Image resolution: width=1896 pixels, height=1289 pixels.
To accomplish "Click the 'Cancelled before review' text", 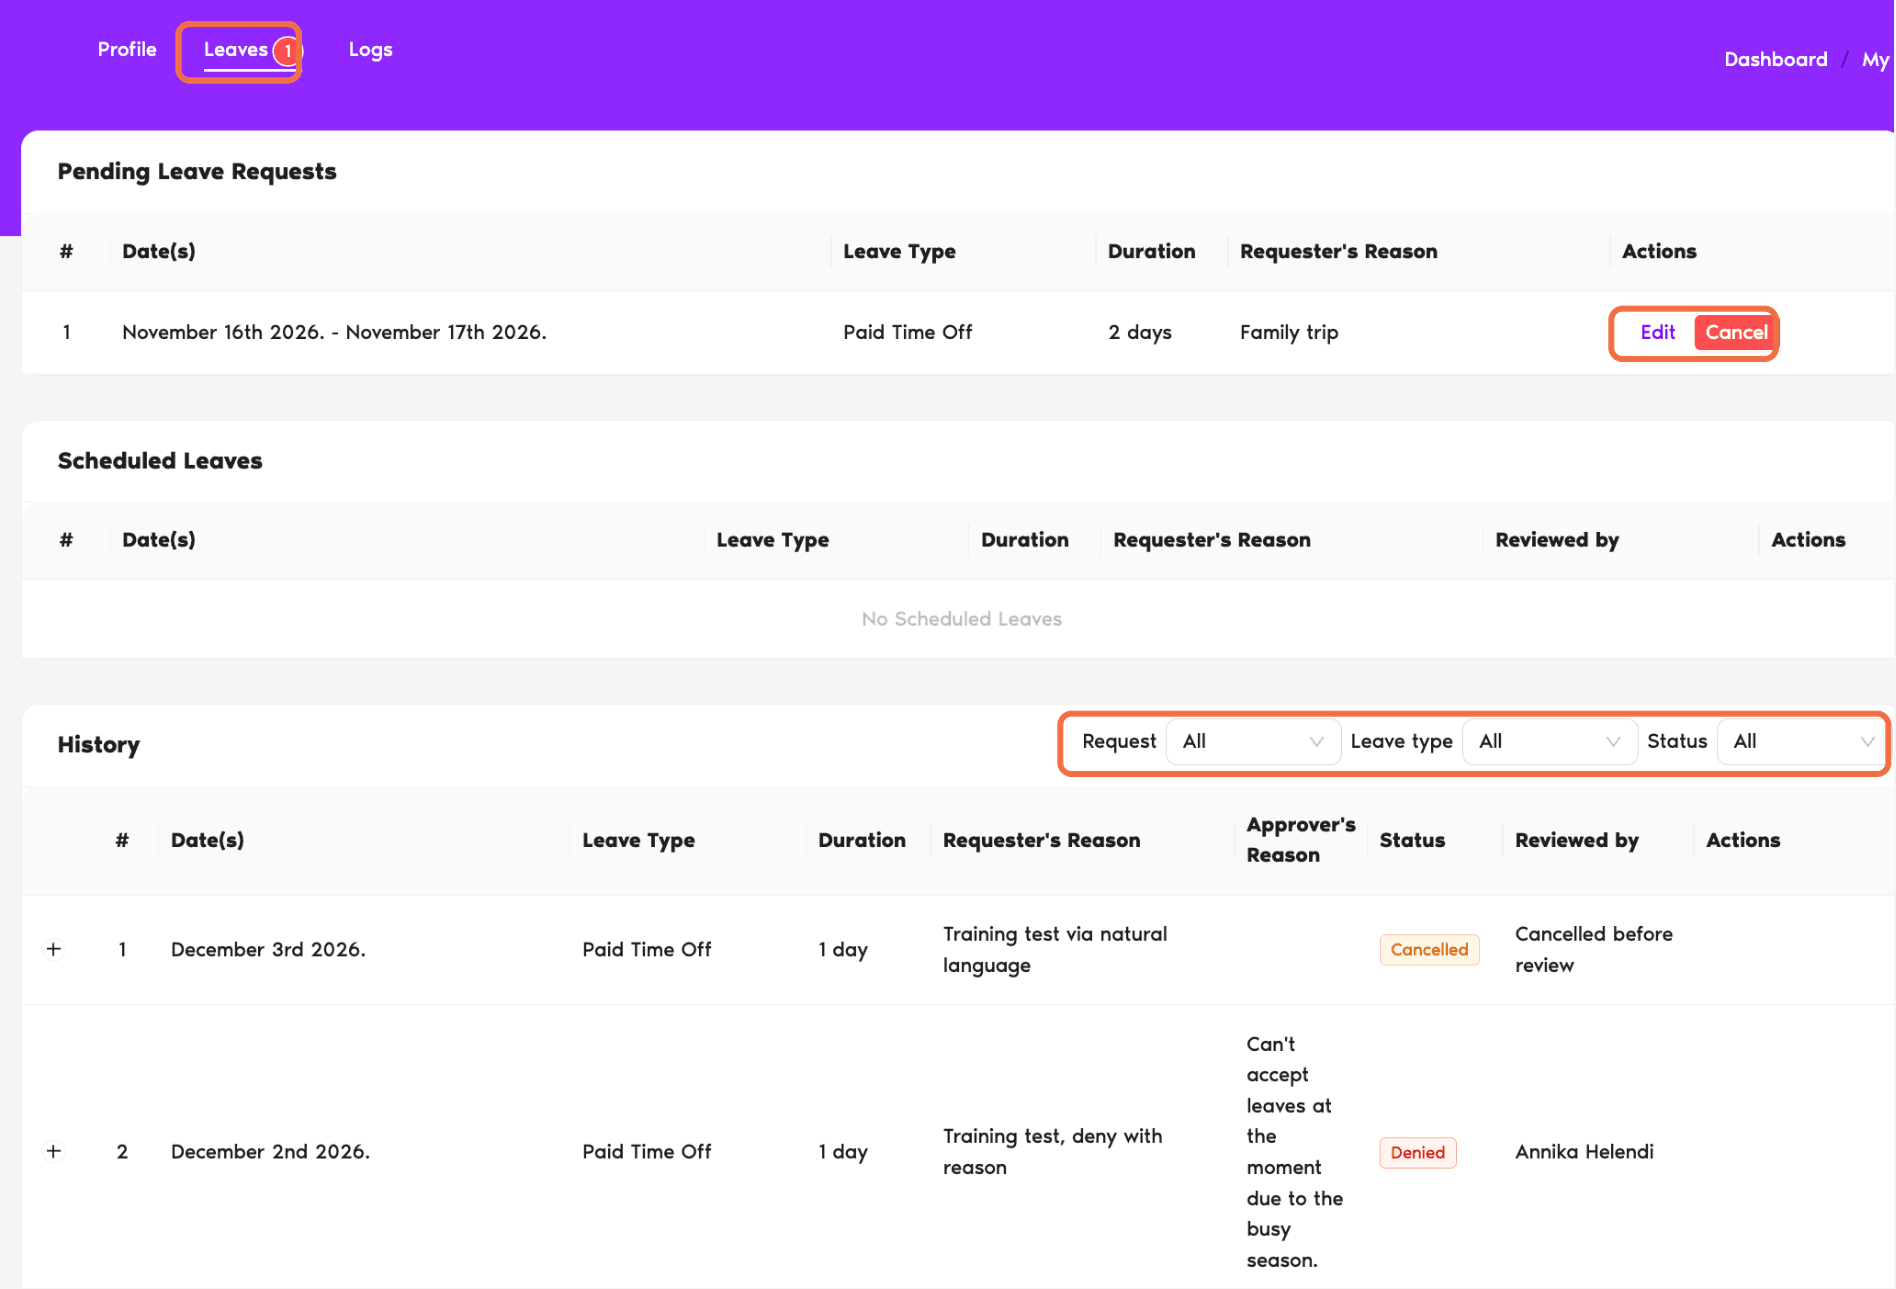I will click(x=1593, y=949).
